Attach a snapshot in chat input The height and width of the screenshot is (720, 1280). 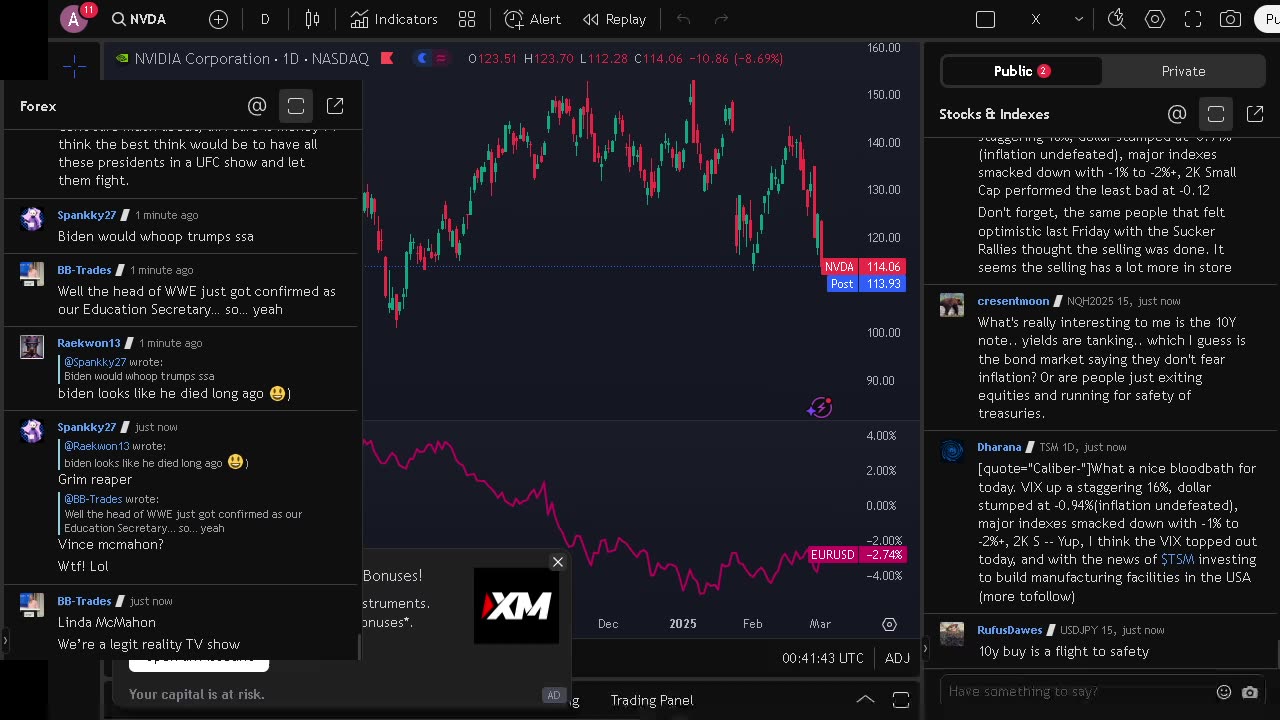(x=1250, y=692)
